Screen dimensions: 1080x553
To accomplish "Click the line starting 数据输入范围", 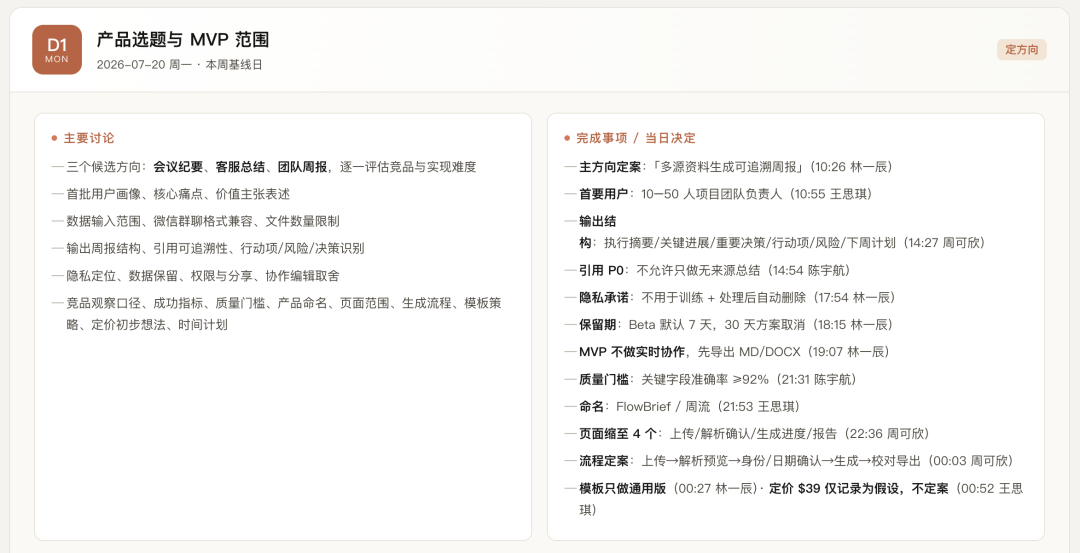I will click(x=203, y=221).
